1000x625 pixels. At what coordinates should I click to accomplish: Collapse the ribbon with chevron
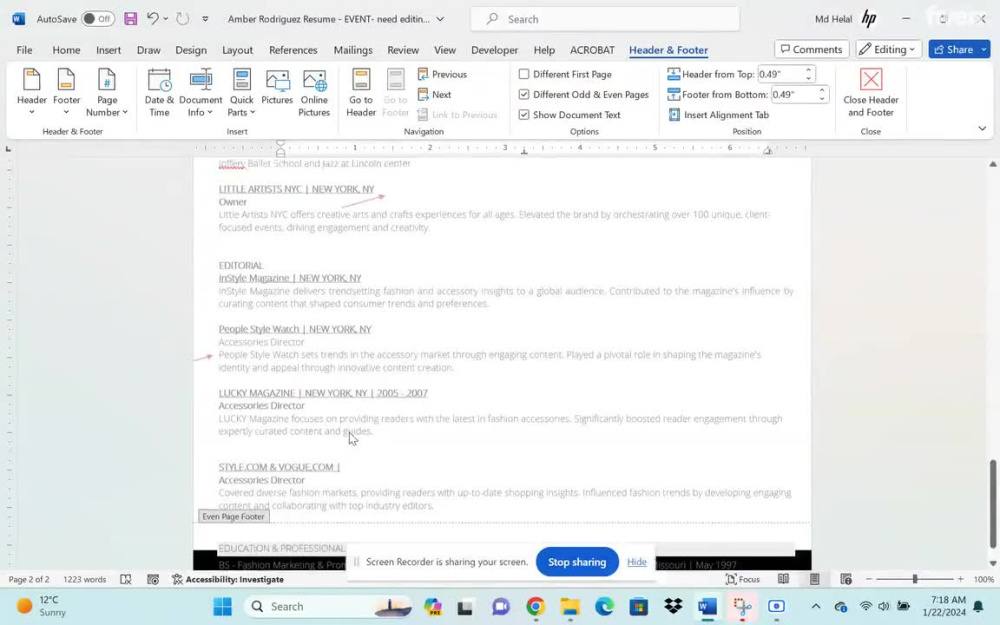[982, 129]
